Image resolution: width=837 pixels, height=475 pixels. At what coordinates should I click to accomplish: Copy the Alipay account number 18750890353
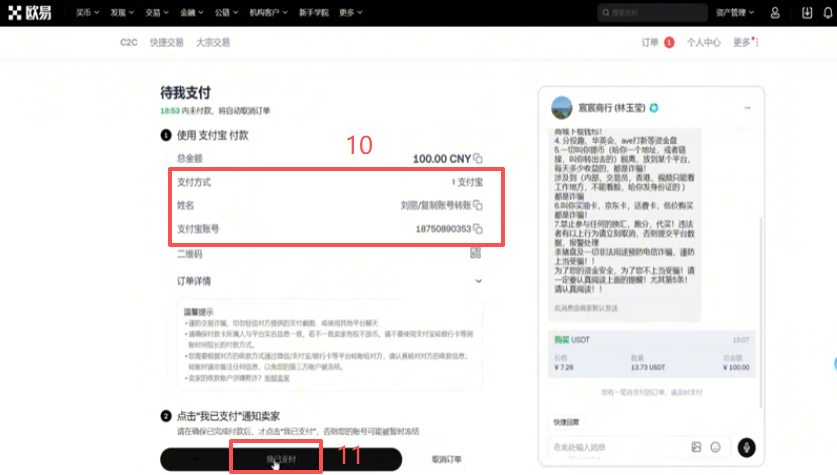coord(478,228)
